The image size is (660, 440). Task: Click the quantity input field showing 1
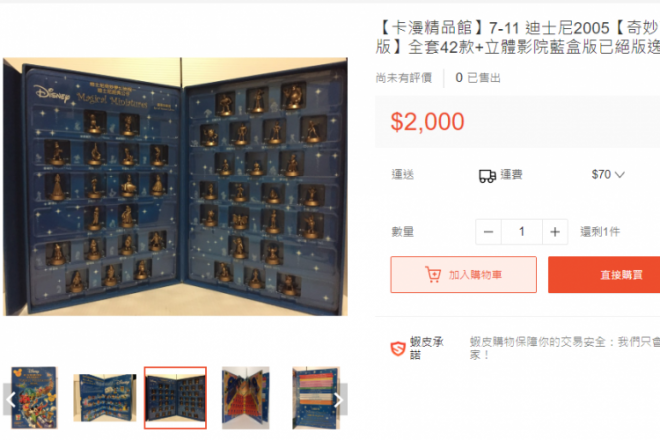point(522,232)
